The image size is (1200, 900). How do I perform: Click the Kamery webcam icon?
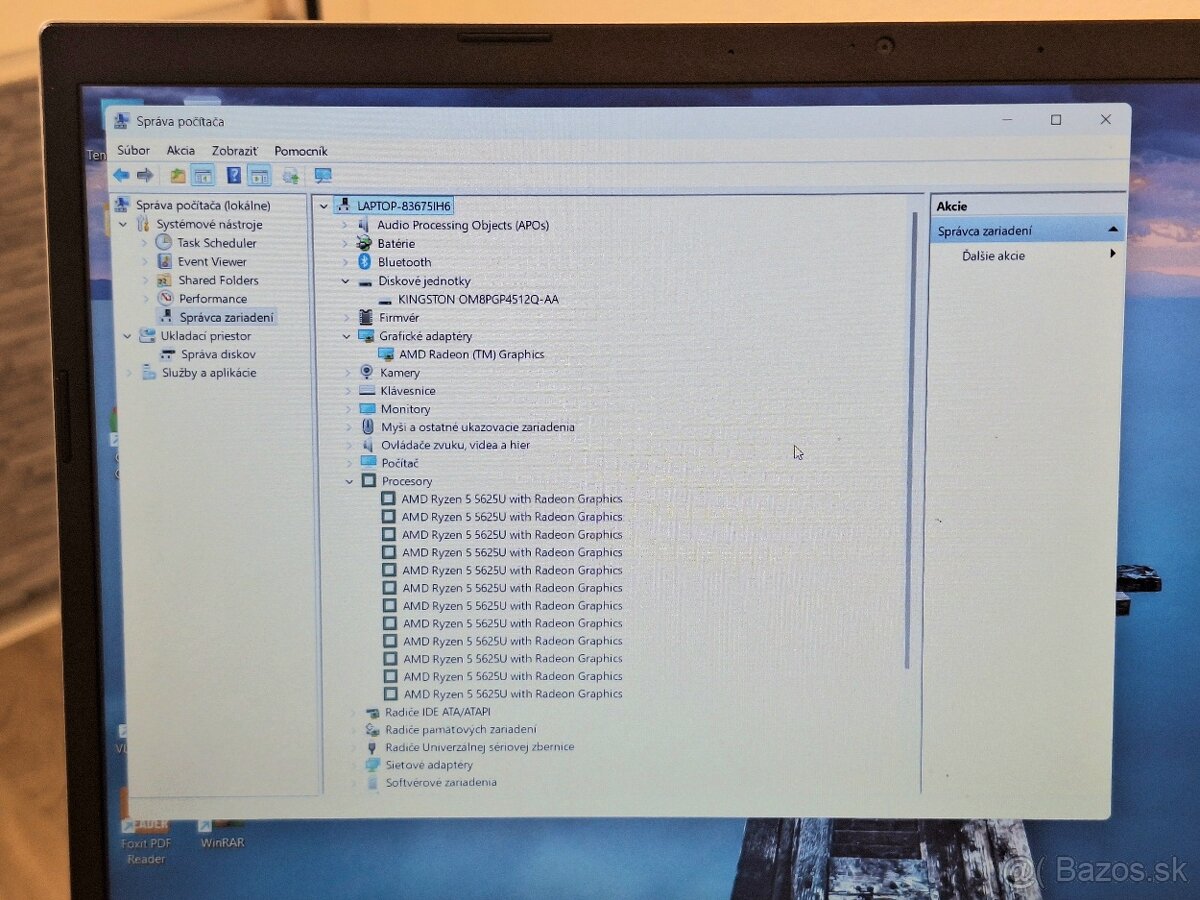(x=367, y=372)
